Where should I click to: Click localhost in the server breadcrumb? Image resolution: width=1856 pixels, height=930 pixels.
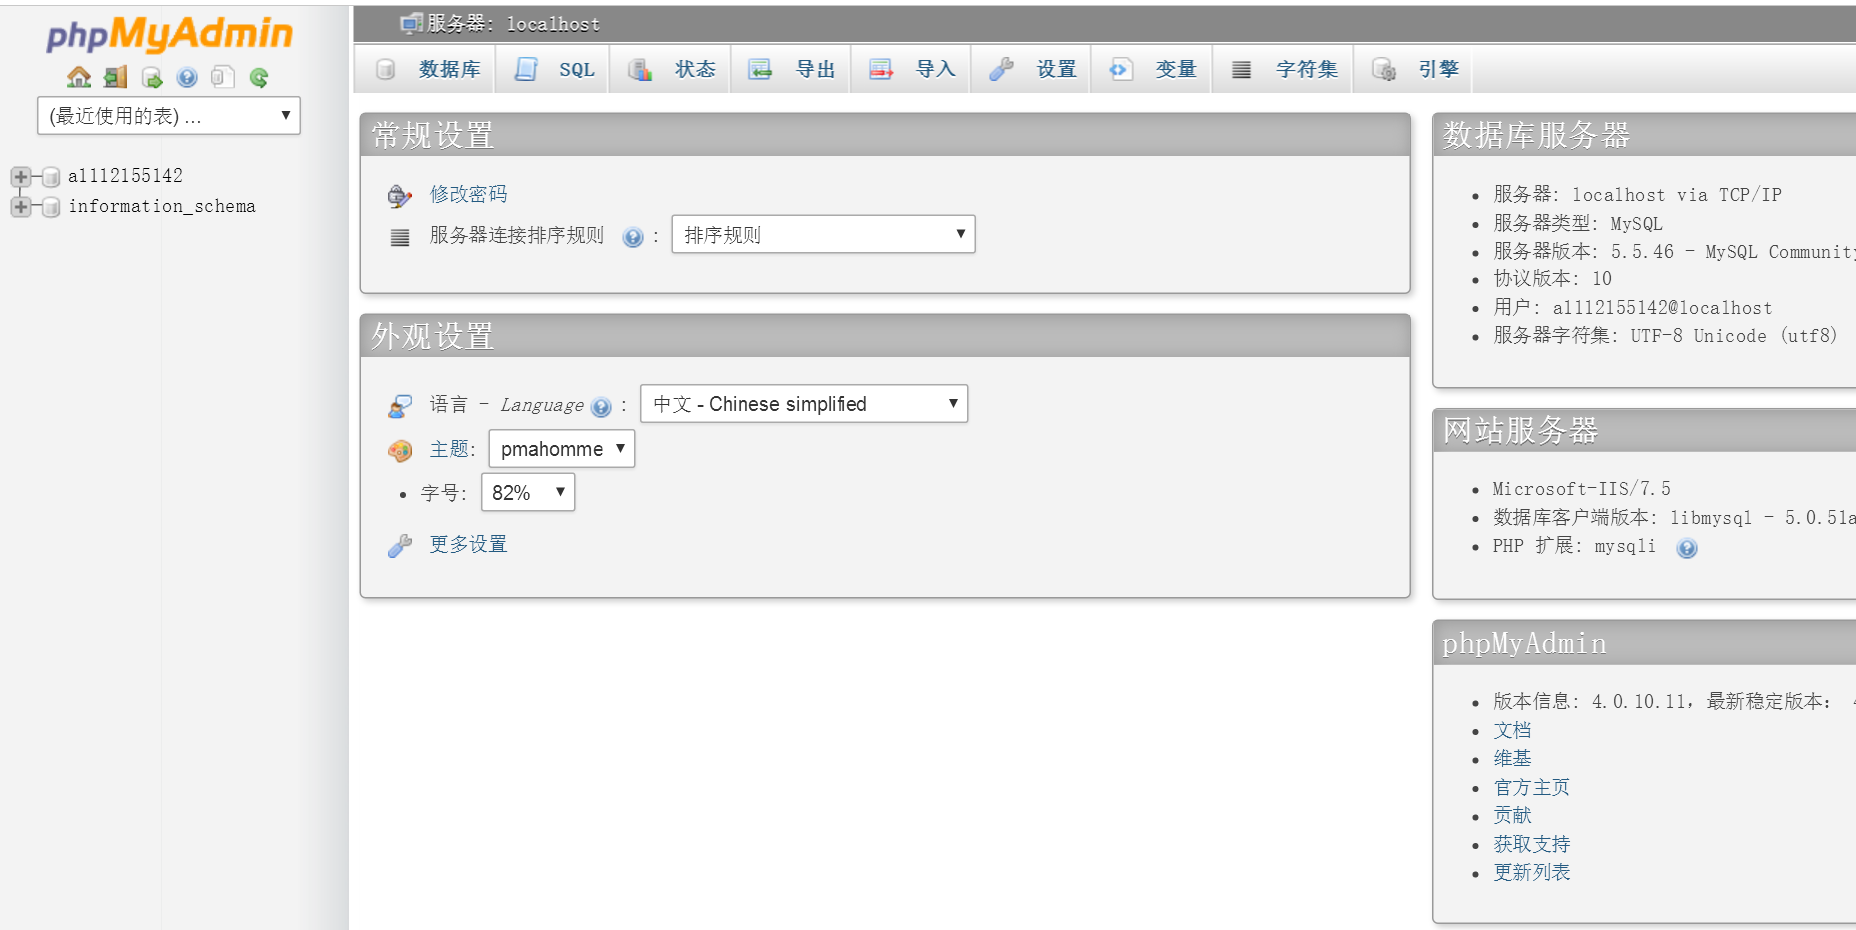[x=553, y=24]
